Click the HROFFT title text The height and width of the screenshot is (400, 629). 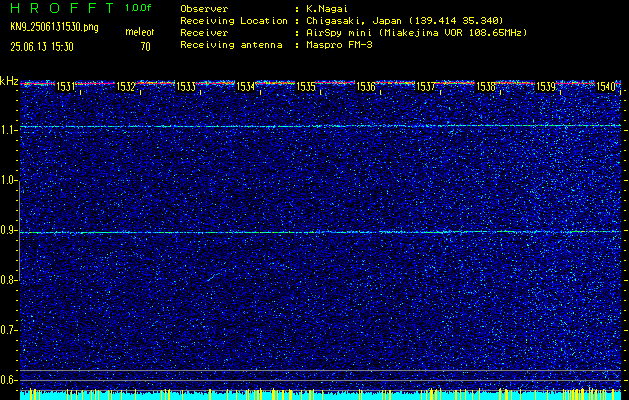click(x=63, y=8)
